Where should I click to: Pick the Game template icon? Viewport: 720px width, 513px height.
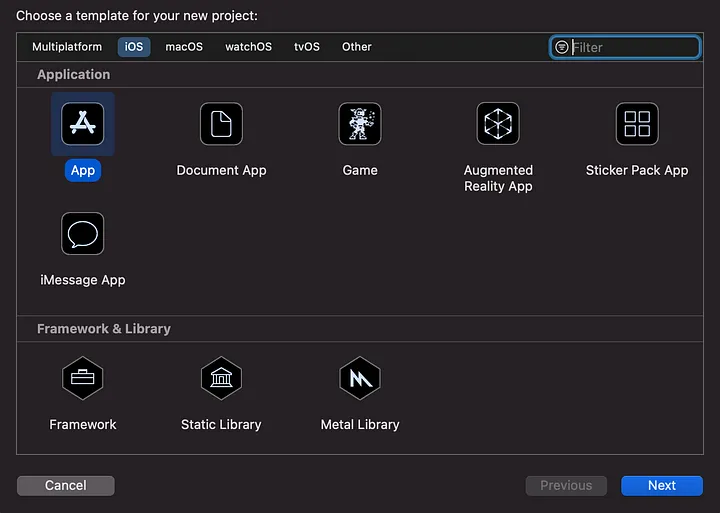[x=360, y=124]
